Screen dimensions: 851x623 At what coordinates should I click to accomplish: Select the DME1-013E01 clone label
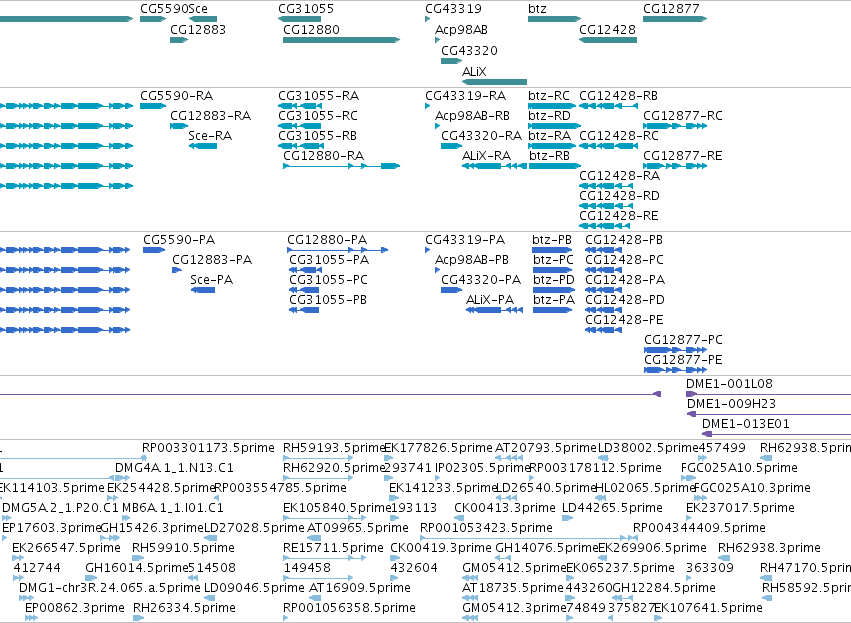coord(746,424)
